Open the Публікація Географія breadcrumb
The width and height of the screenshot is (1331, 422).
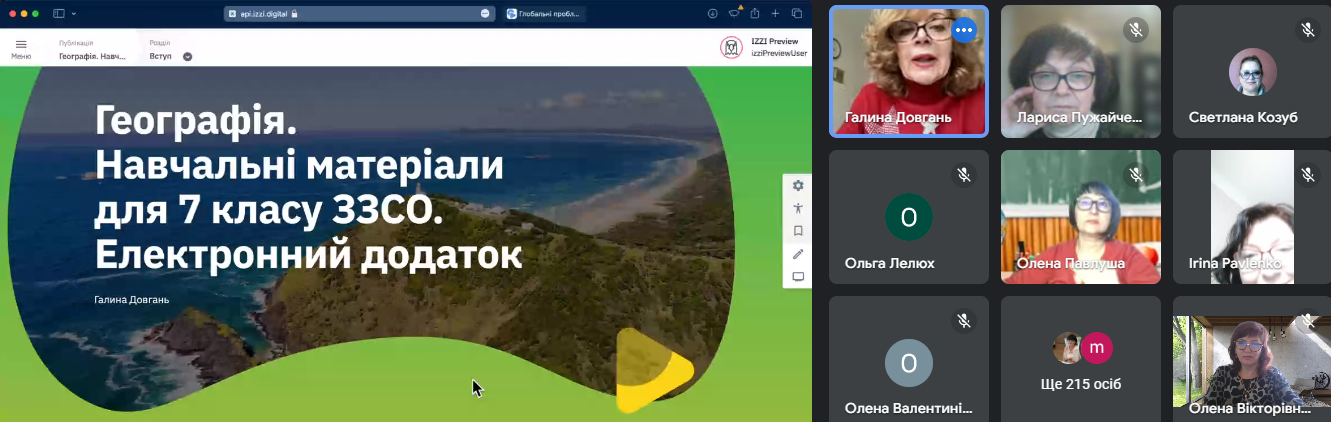click(x=93, y=50)
